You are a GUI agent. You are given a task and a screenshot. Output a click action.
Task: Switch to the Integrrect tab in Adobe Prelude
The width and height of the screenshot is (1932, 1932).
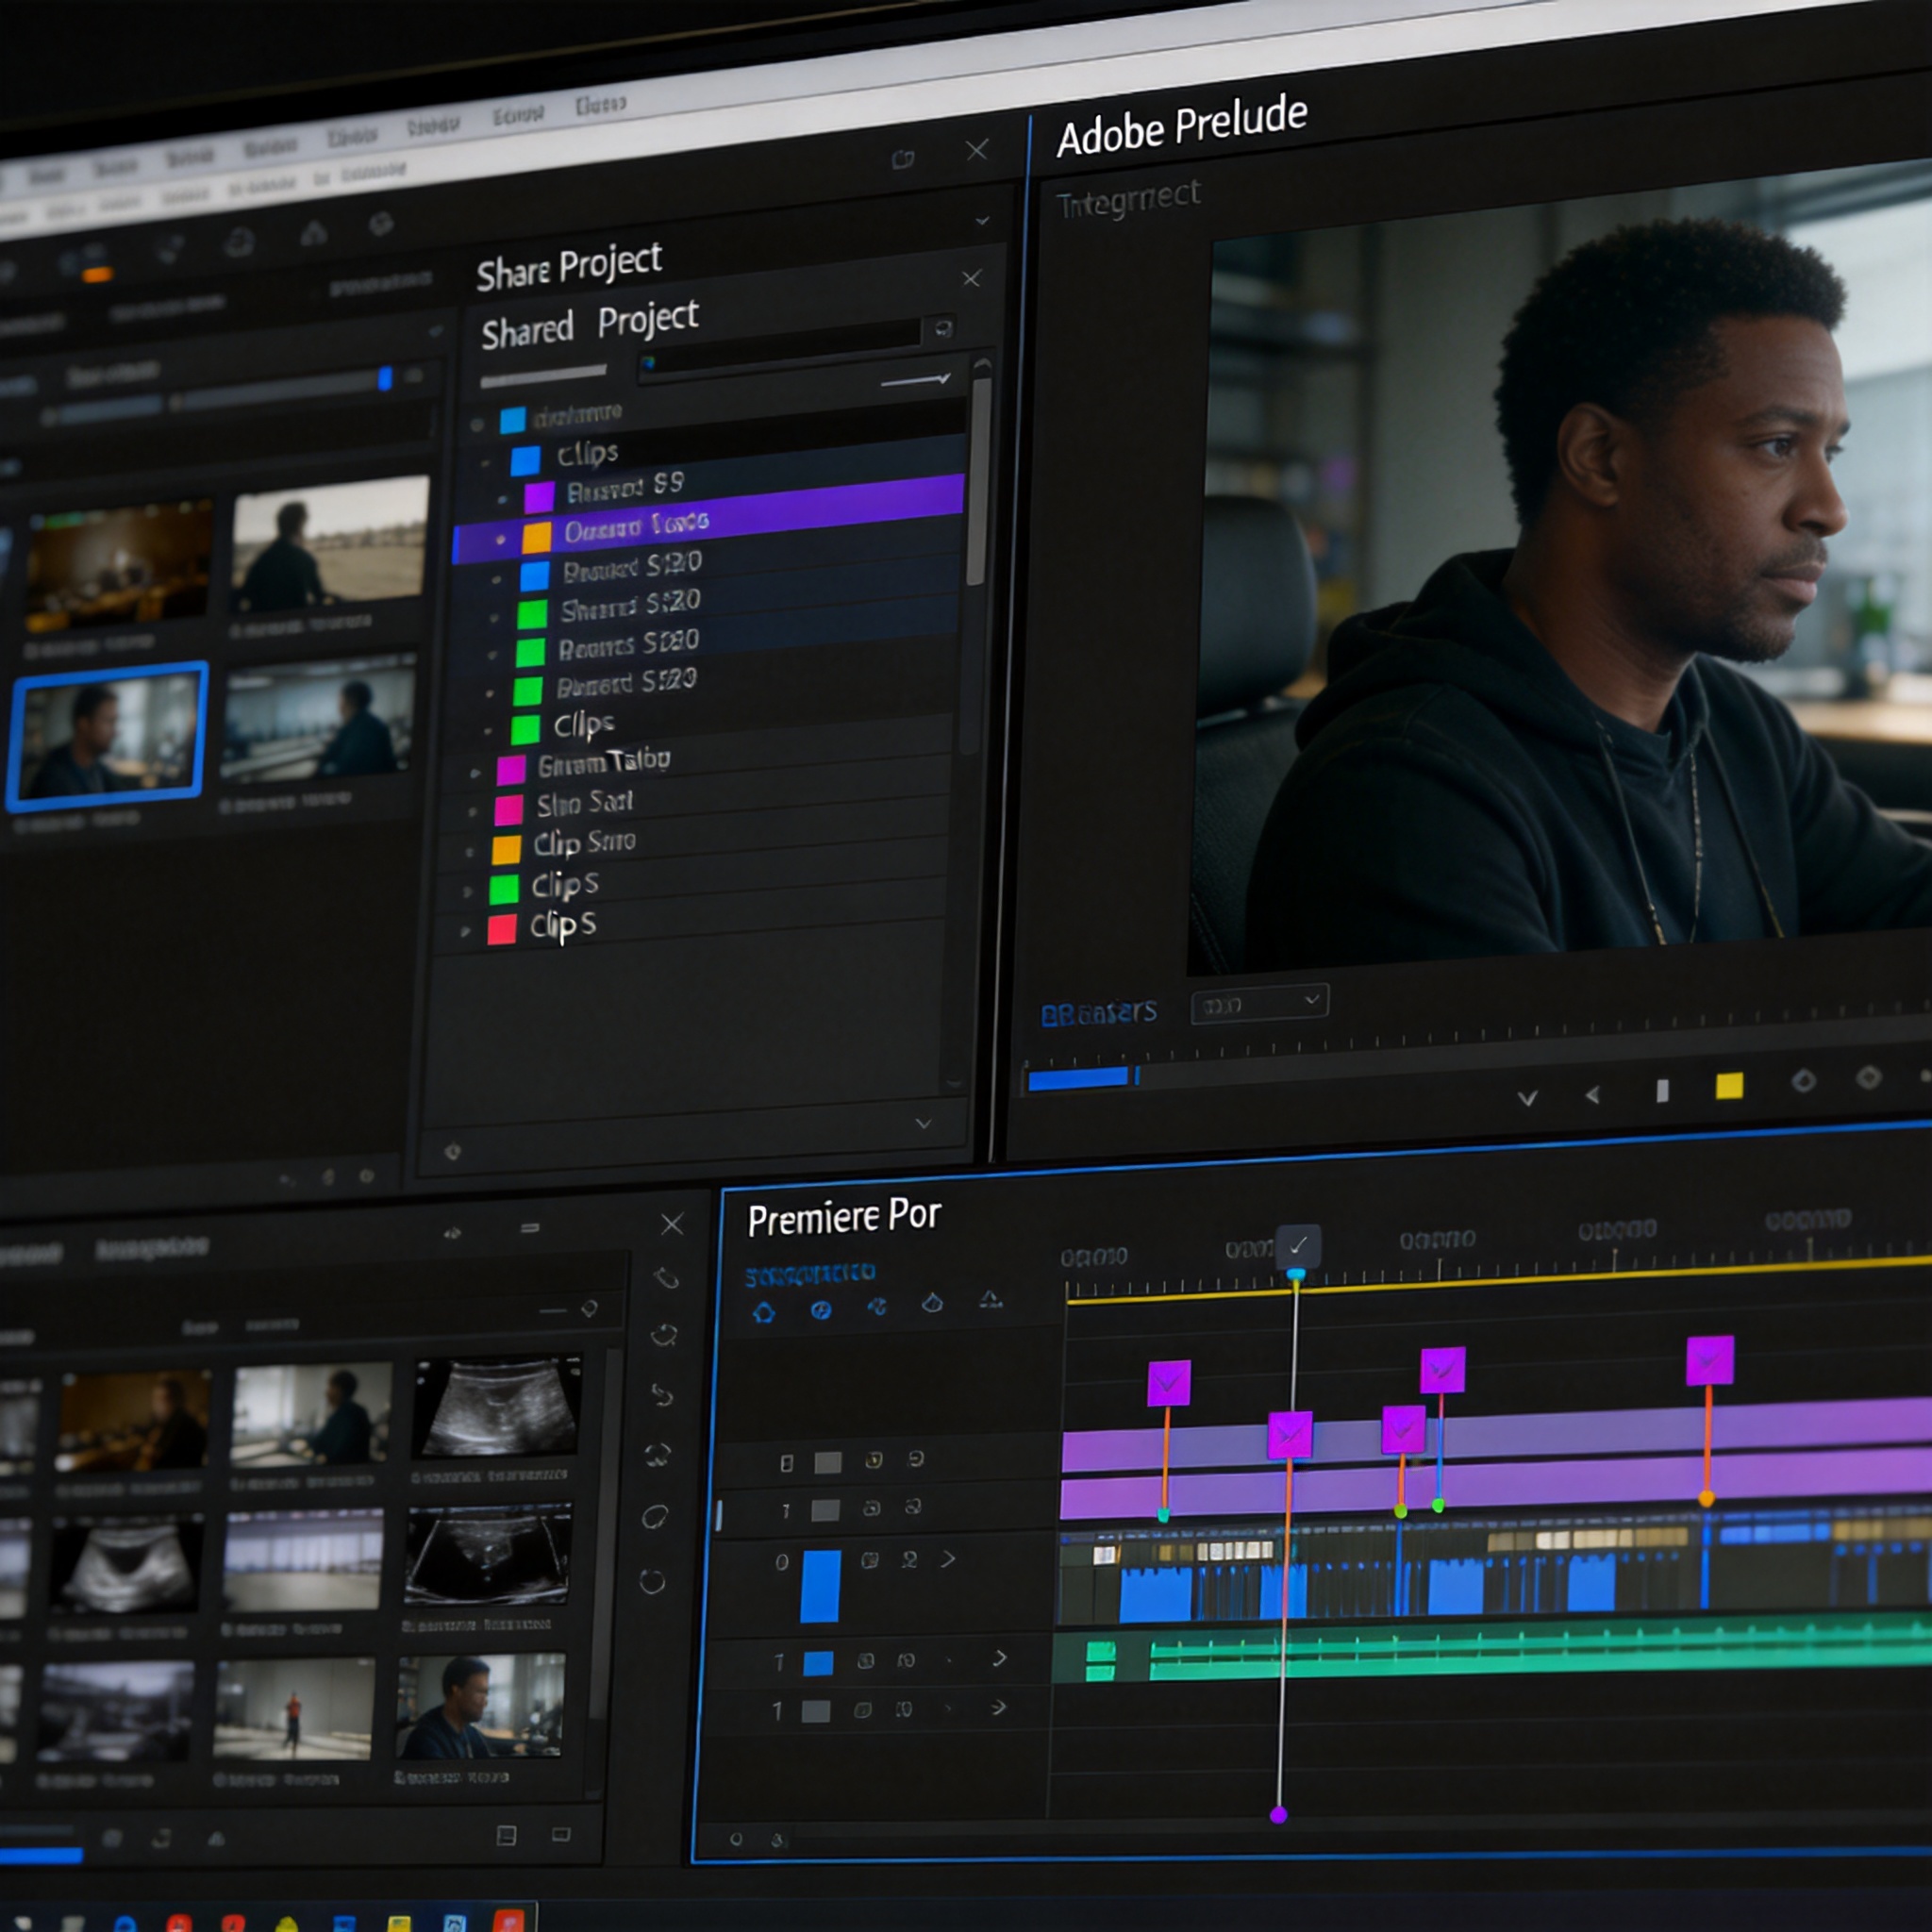1128,199
